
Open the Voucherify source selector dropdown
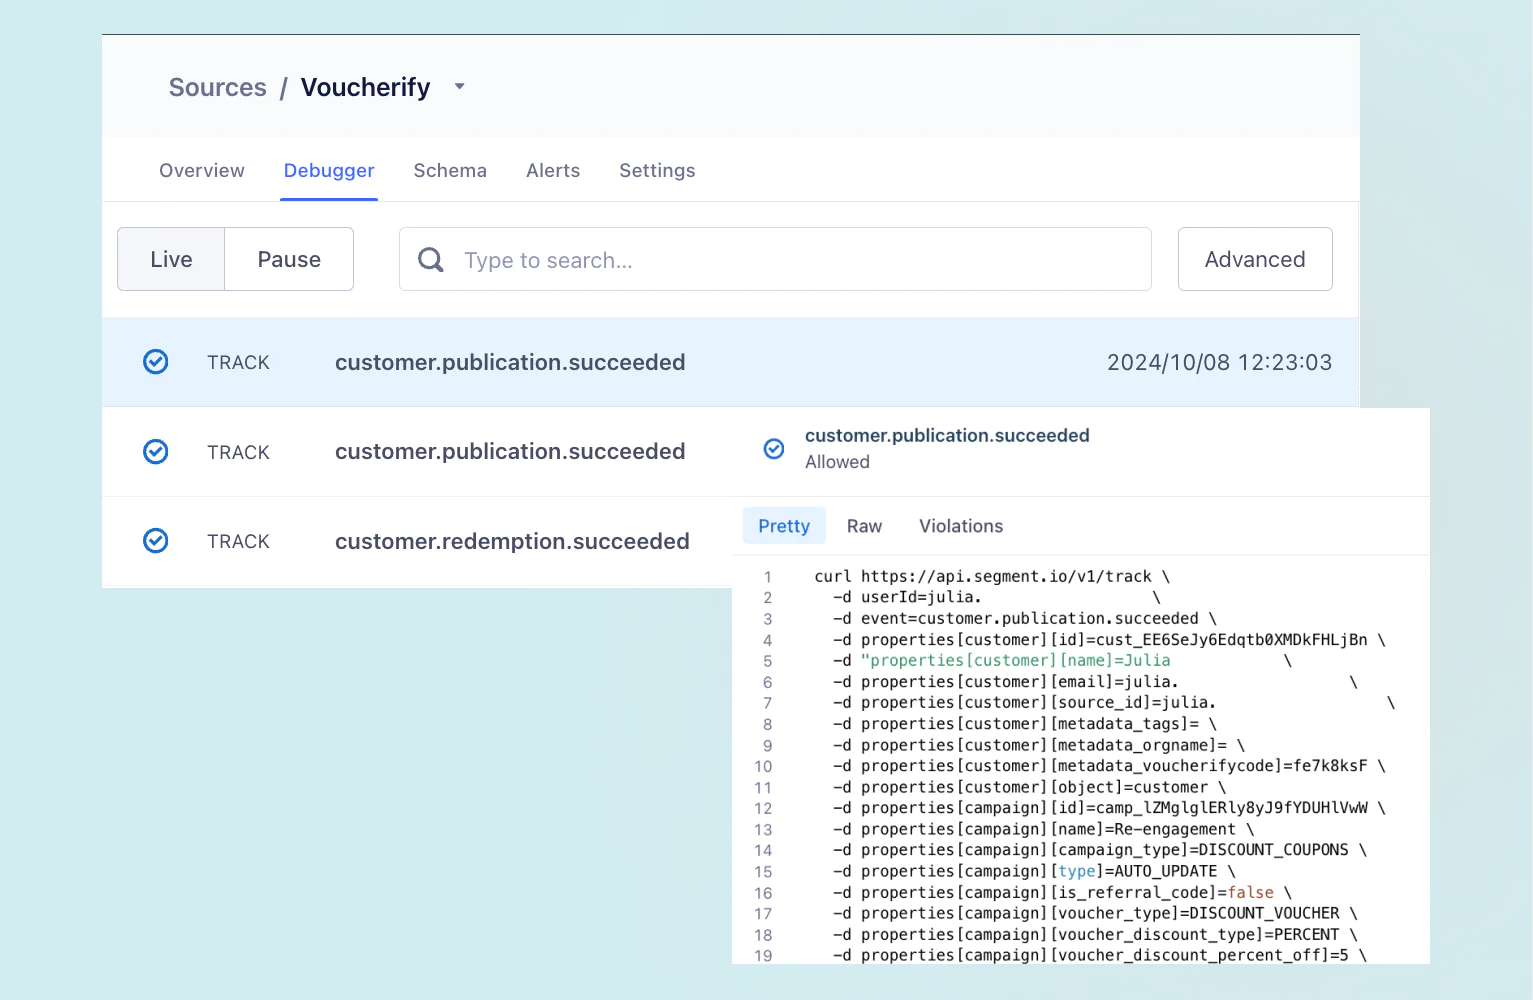coord(459,86)
